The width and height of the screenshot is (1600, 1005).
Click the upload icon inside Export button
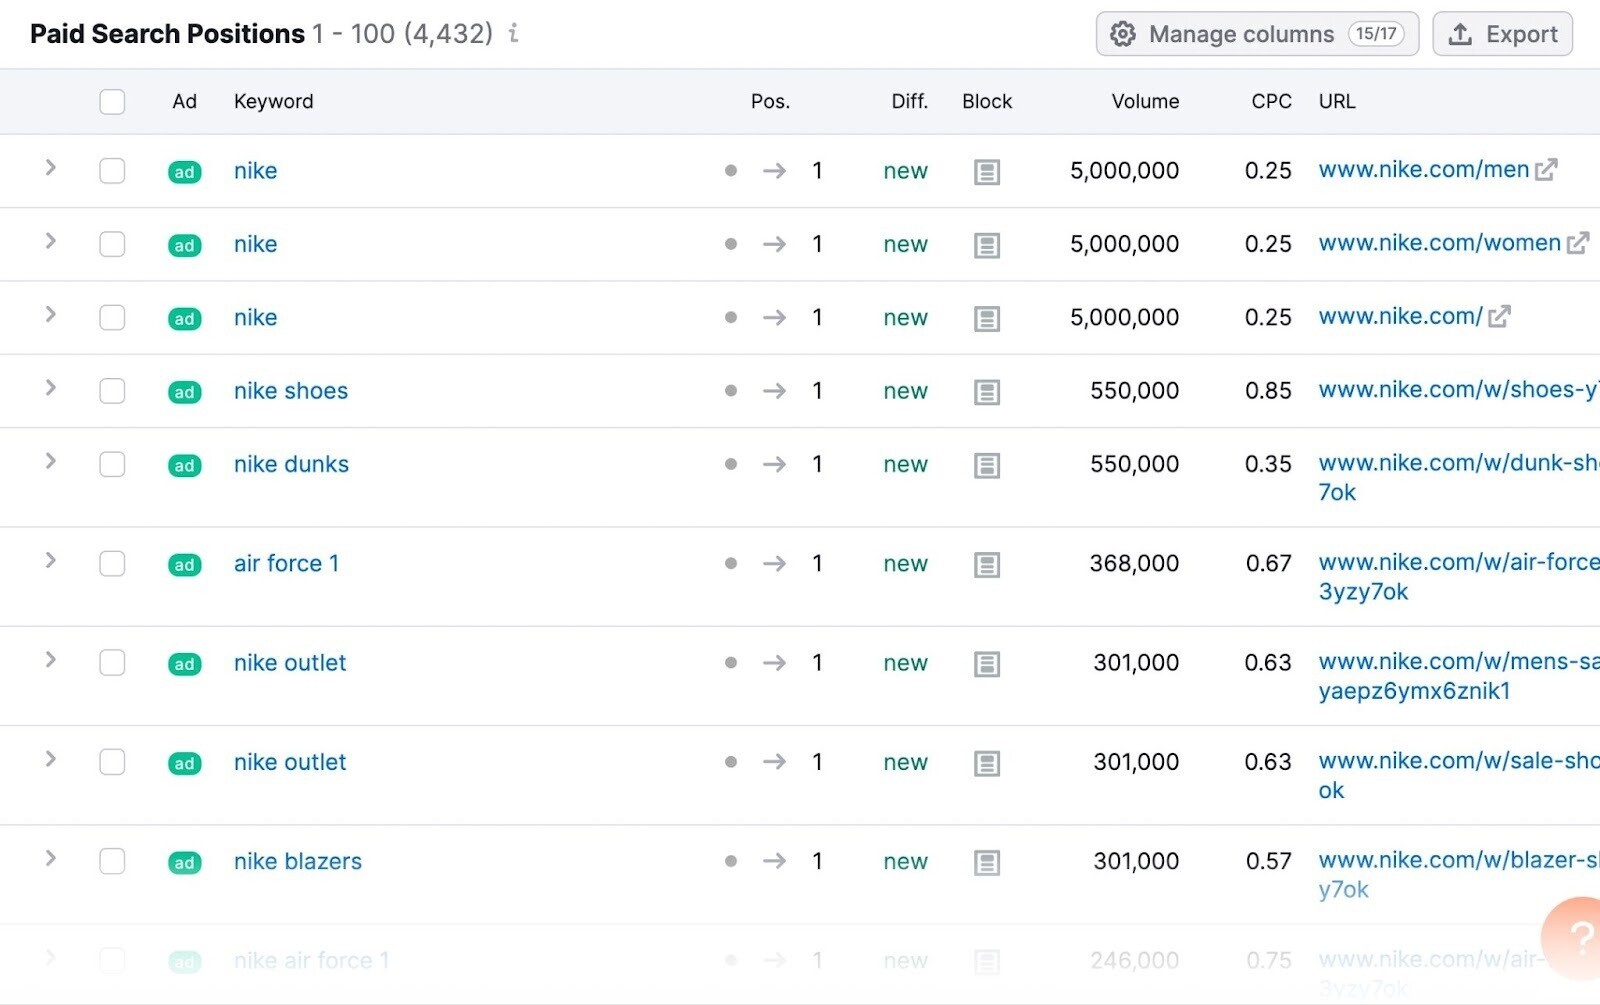click(x=1459, y=33)
